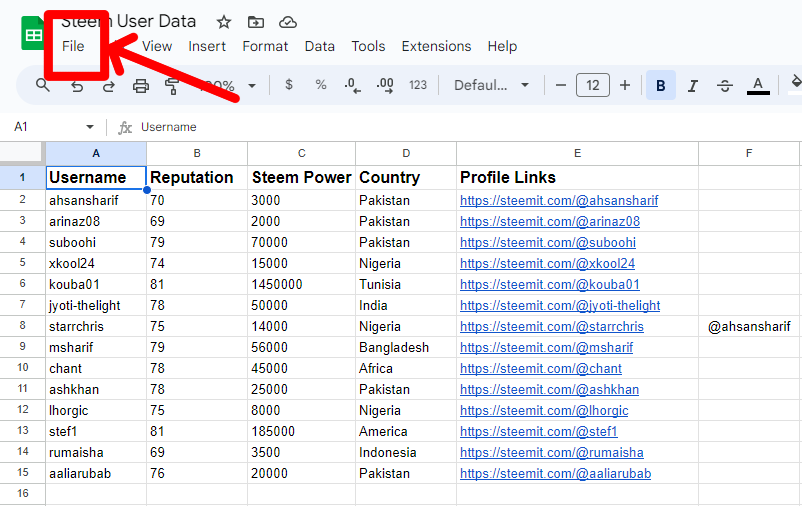802x506 pixels.
Task: Open the steemit.com/@suboohi link
Action: (548, 242)
